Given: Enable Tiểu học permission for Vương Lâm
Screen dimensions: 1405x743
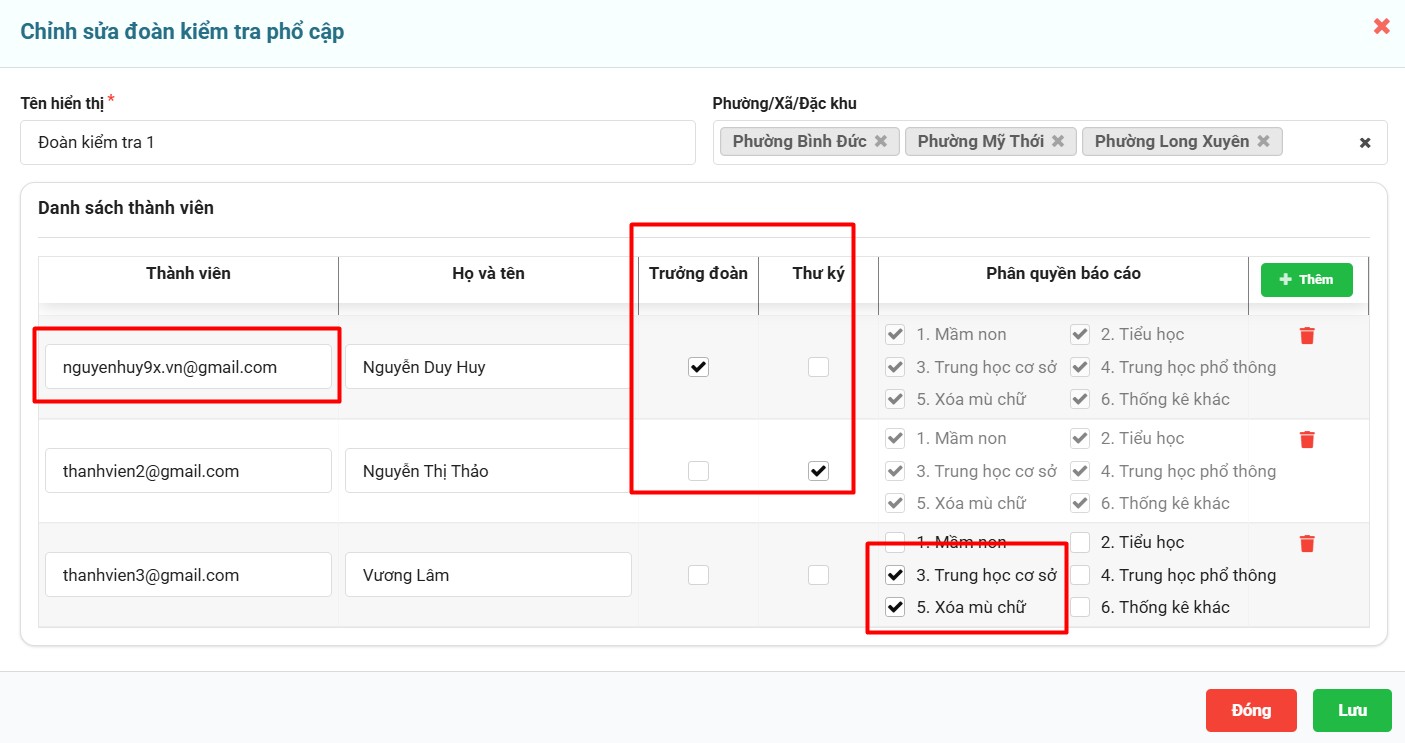Looking at the screenshot, I should pos(1080,543).
